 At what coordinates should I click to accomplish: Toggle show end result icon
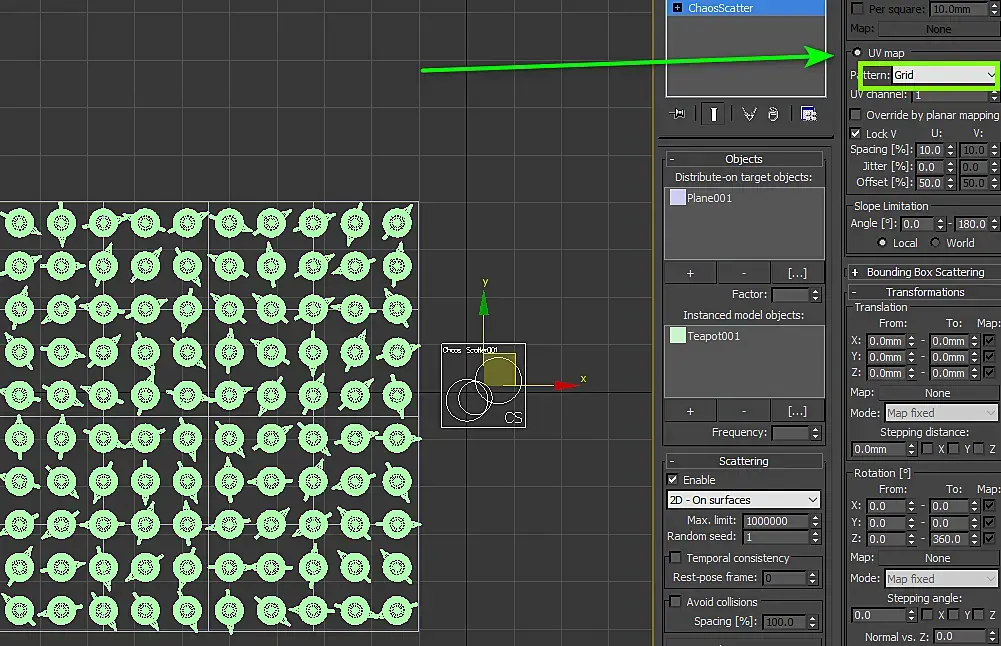click(x=714, y=114)
